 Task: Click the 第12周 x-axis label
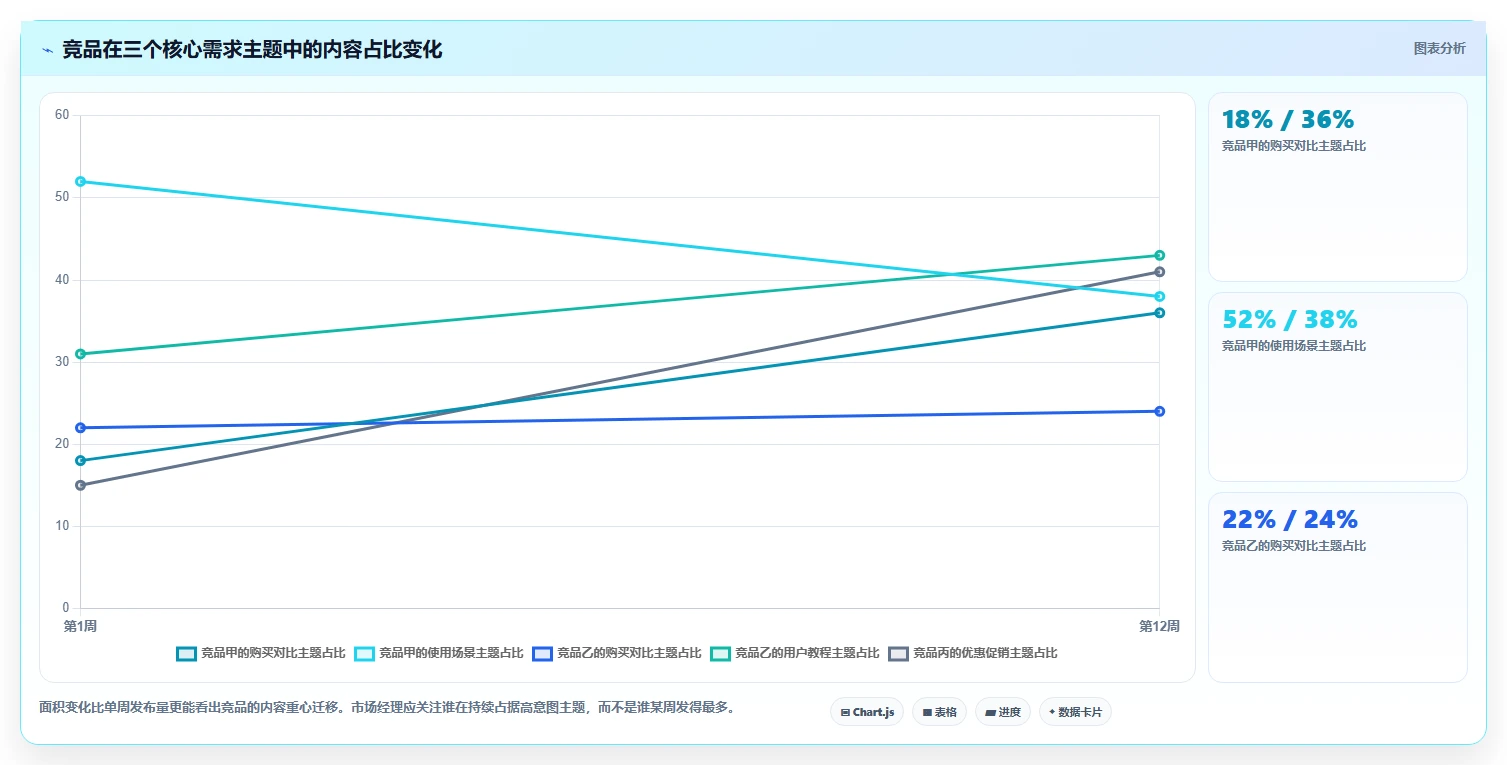coord(1159,626)
